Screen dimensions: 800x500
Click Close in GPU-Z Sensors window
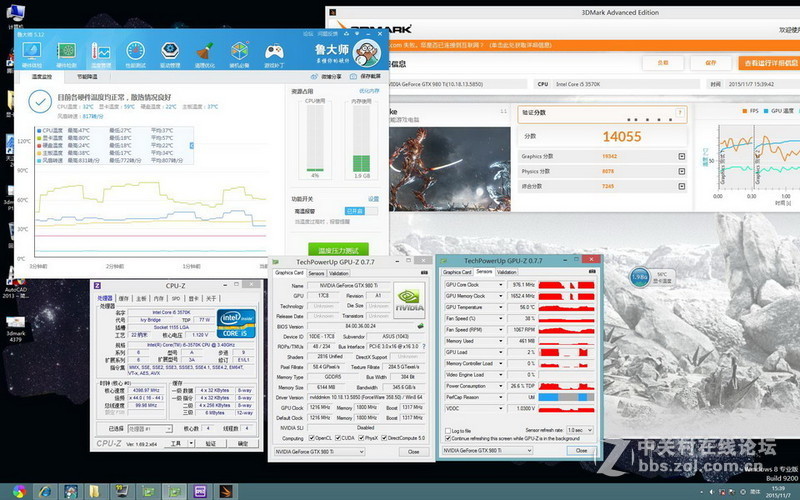tap(581, 451)
